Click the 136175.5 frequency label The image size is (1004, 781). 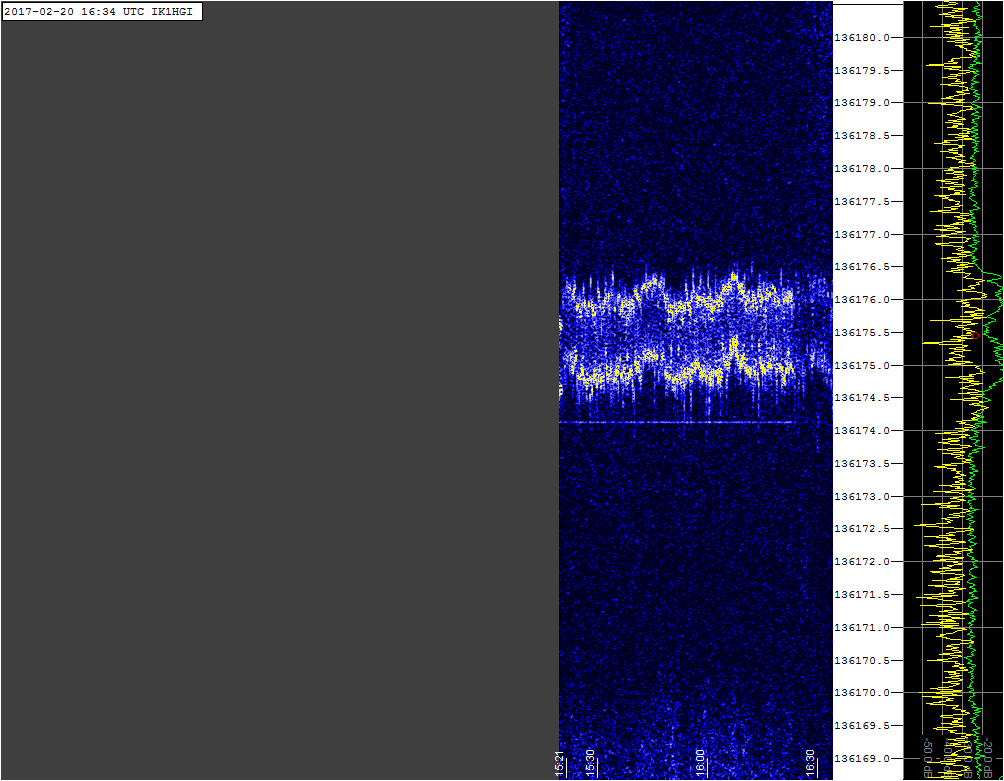click(862, 332)
